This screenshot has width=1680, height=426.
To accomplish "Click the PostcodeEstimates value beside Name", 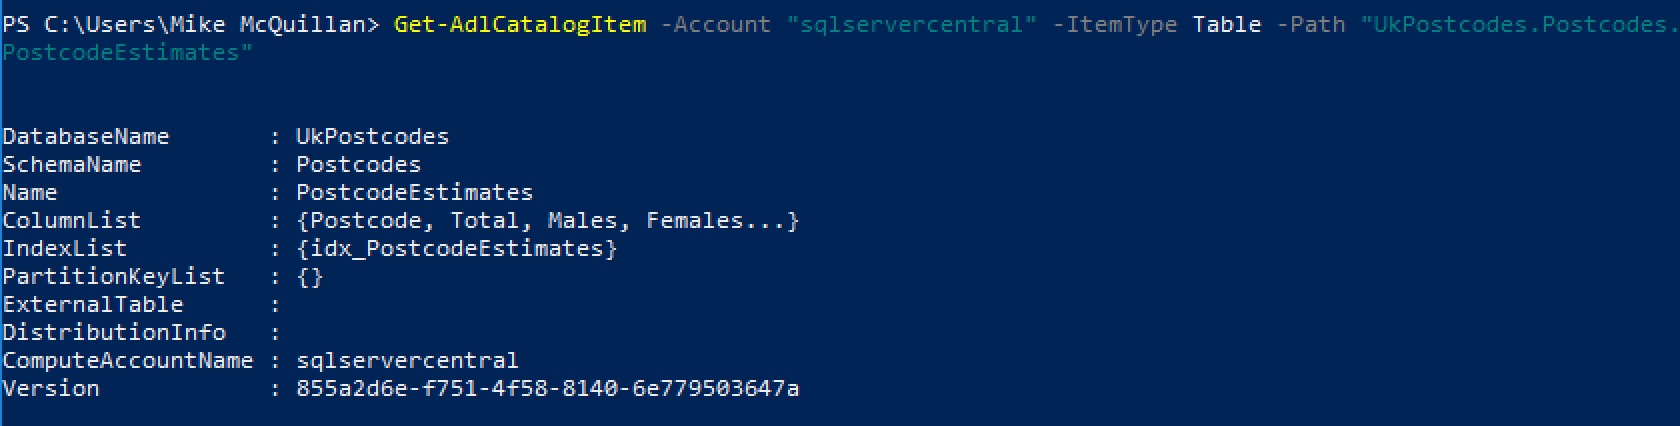I will tap(414, 192).
